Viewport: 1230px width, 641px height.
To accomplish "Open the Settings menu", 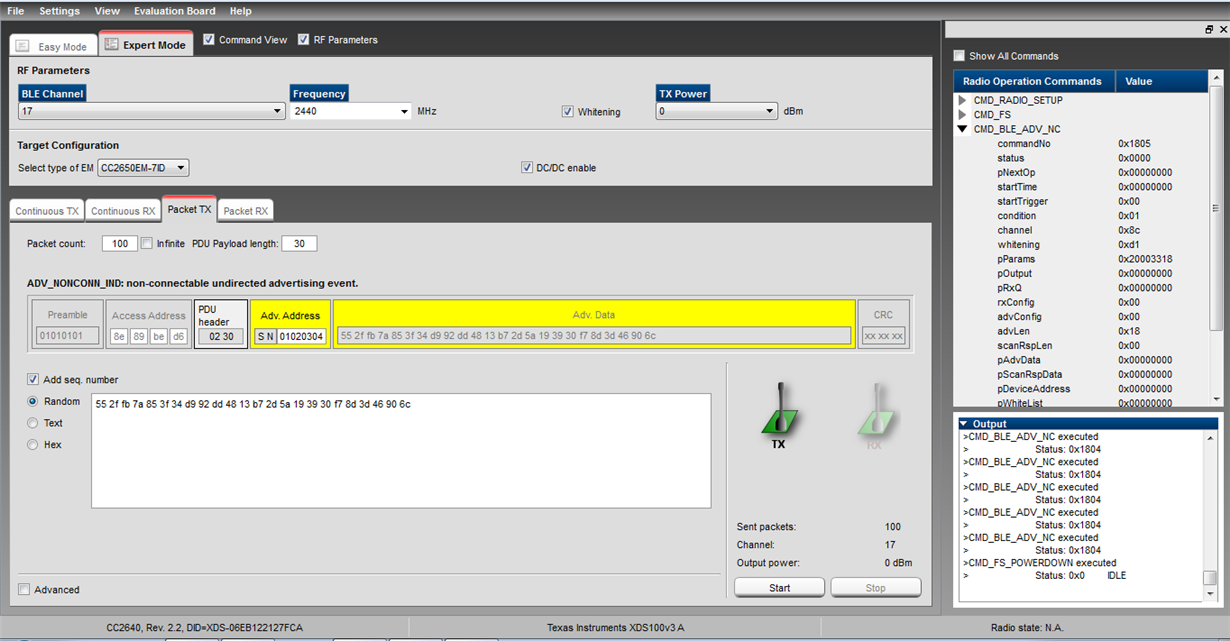I will (60, 11).
